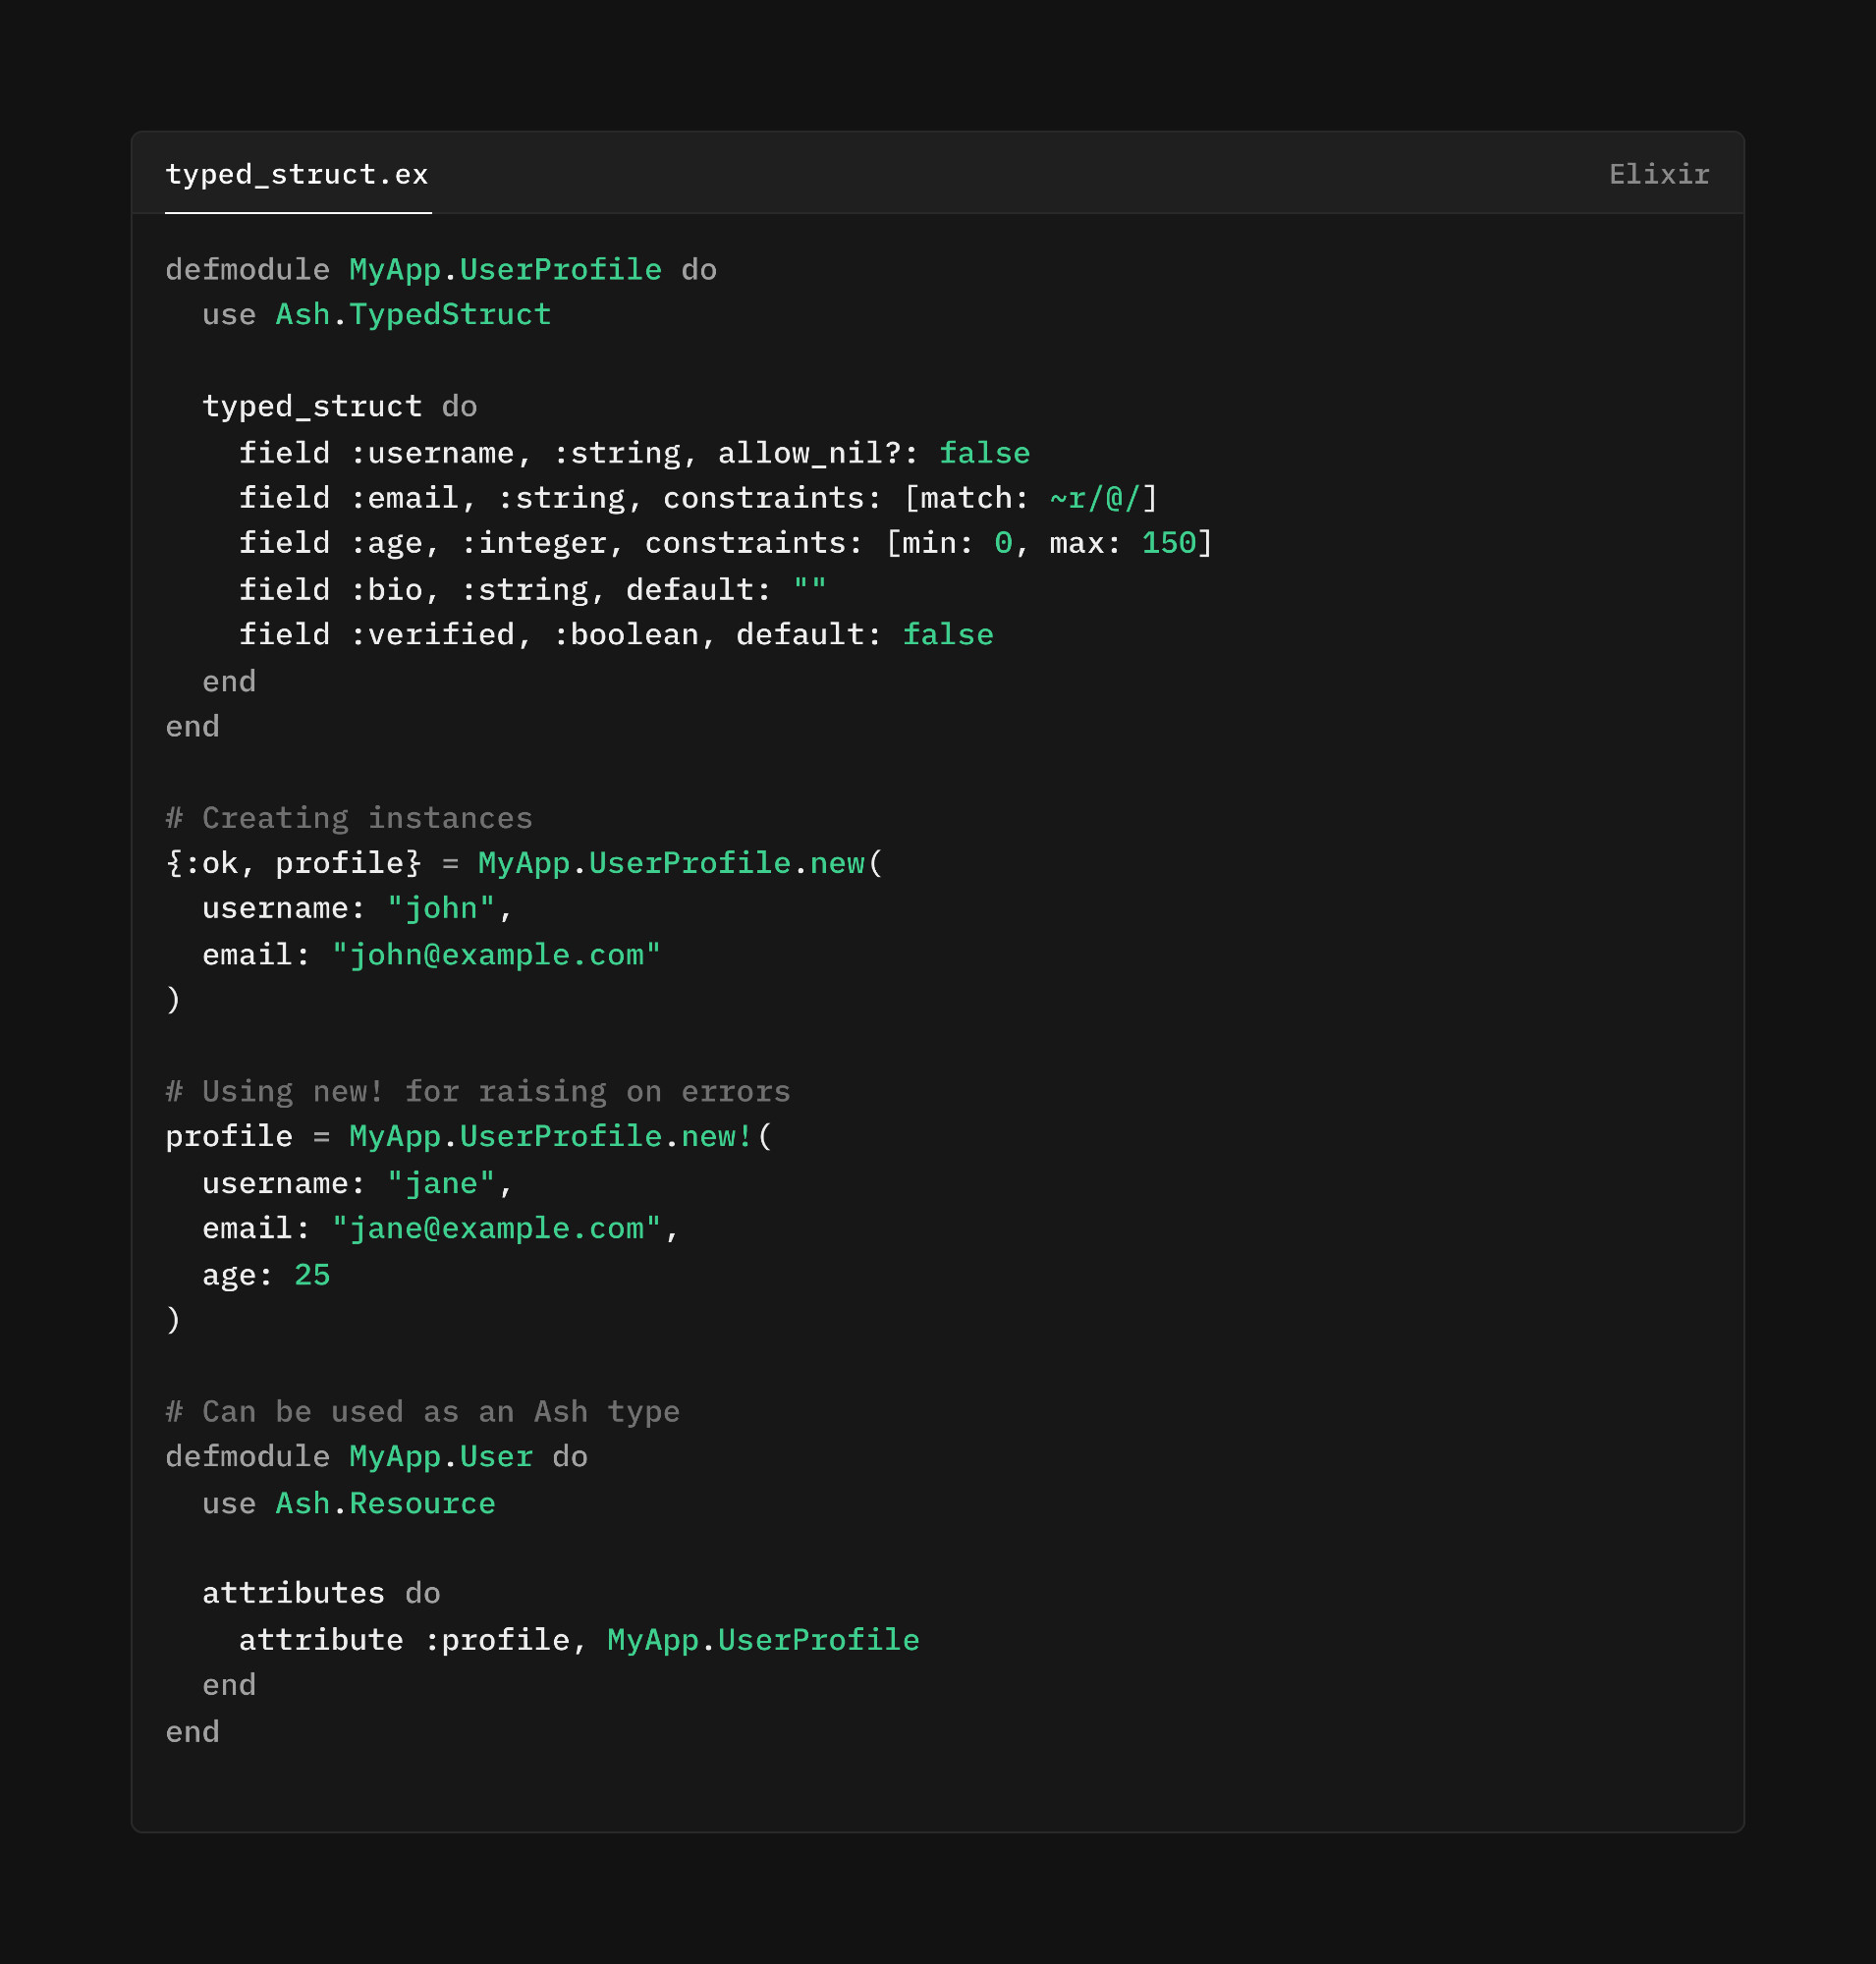Image resolution: width=1876 pixels, height=1964 pixels.
Task: Click the typed_struct do block opener
Action: coord(339,407)
